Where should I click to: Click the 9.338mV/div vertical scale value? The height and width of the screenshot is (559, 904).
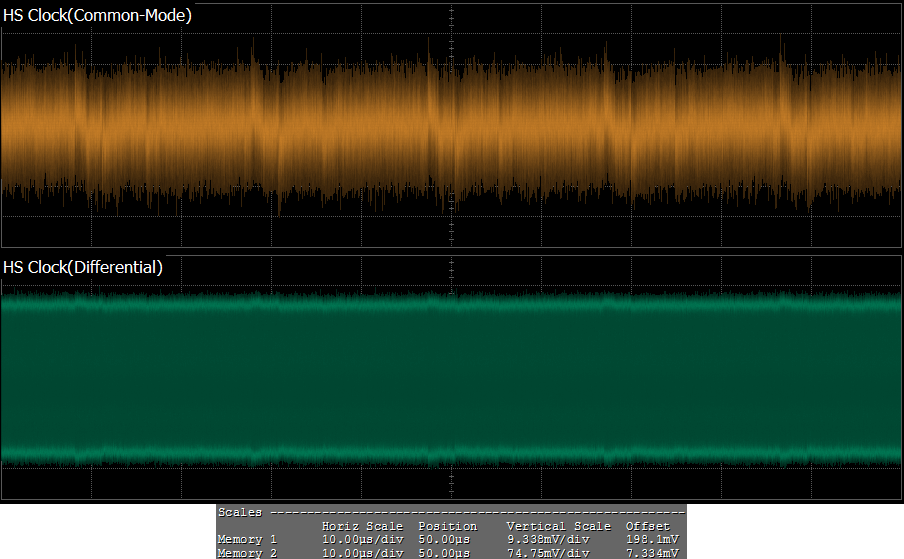[551, 539]
